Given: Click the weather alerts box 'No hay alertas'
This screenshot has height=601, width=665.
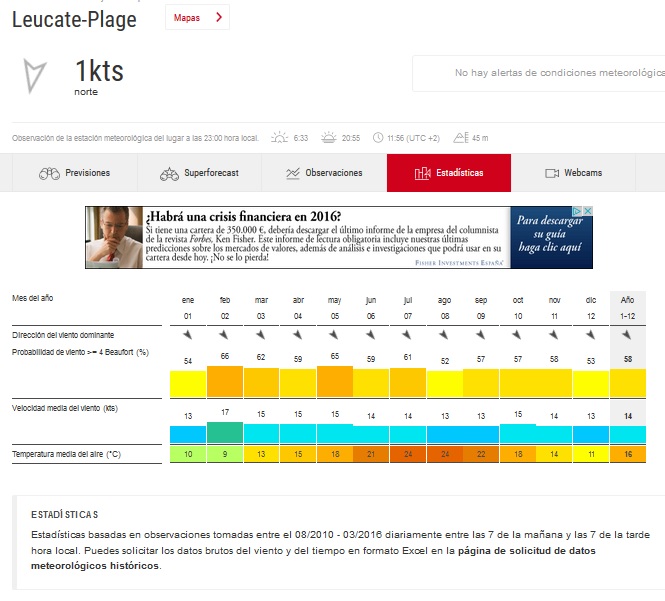Looking at the screenshot, I should pos(539,73).
